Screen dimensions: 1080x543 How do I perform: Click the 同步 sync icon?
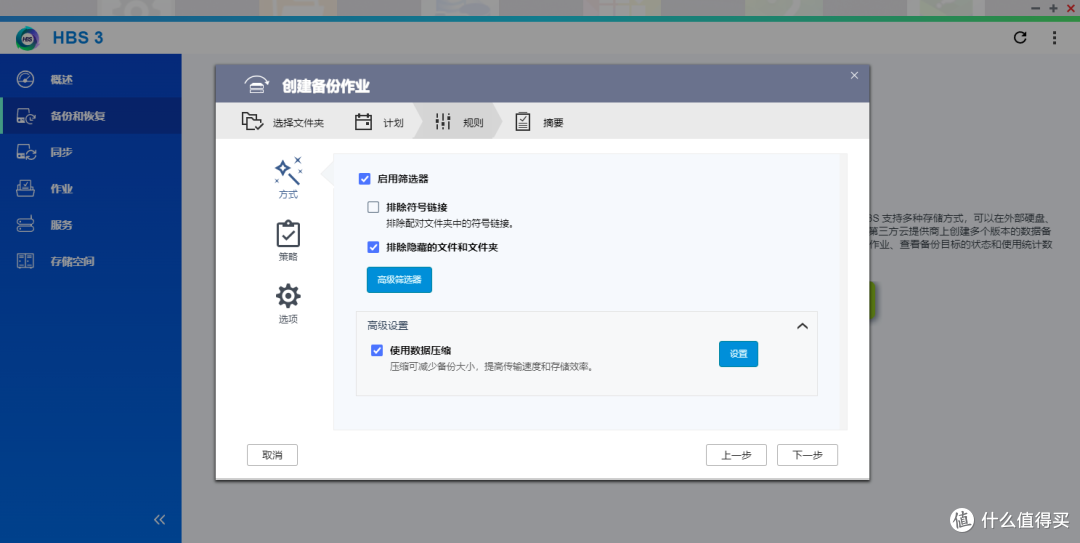click(x=25, y=152)
